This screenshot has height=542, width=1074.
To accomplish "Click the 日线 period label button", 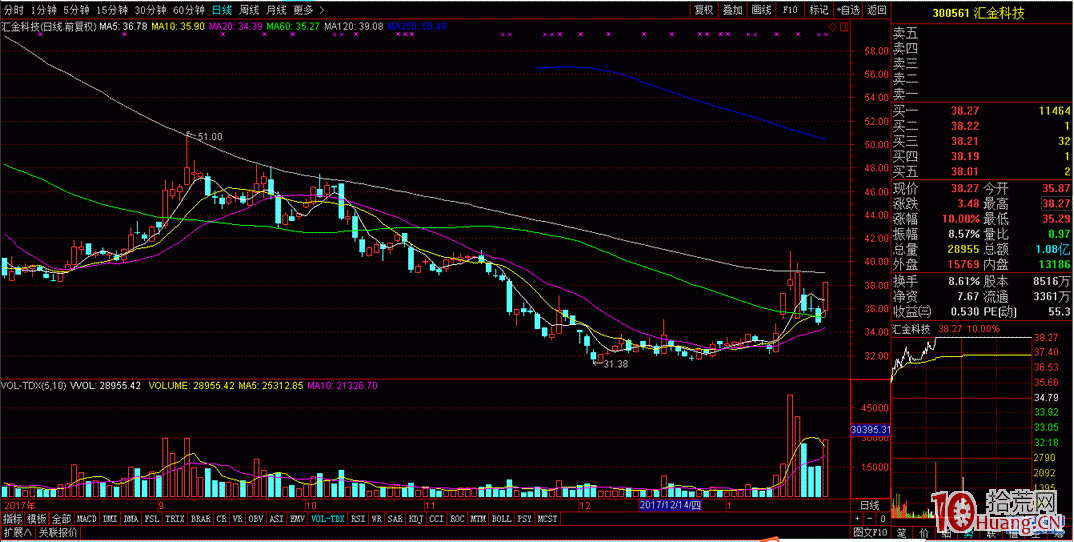I will tap(869, 506).
